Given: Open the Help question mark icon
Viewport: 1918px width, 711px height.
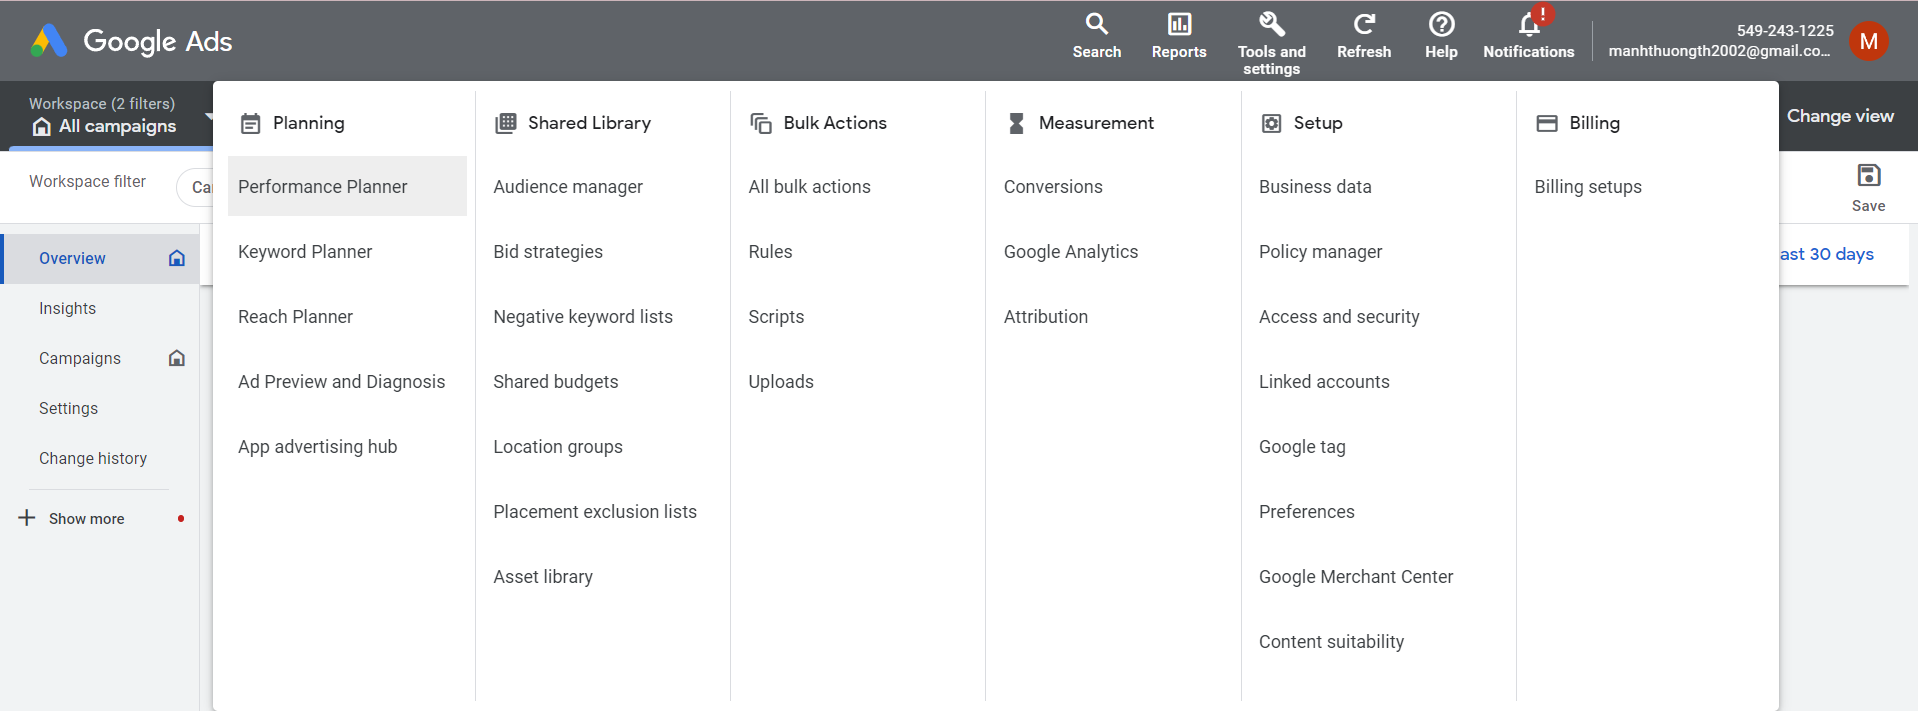Looking at the screenshot, I should click(x=1441, y=23).
